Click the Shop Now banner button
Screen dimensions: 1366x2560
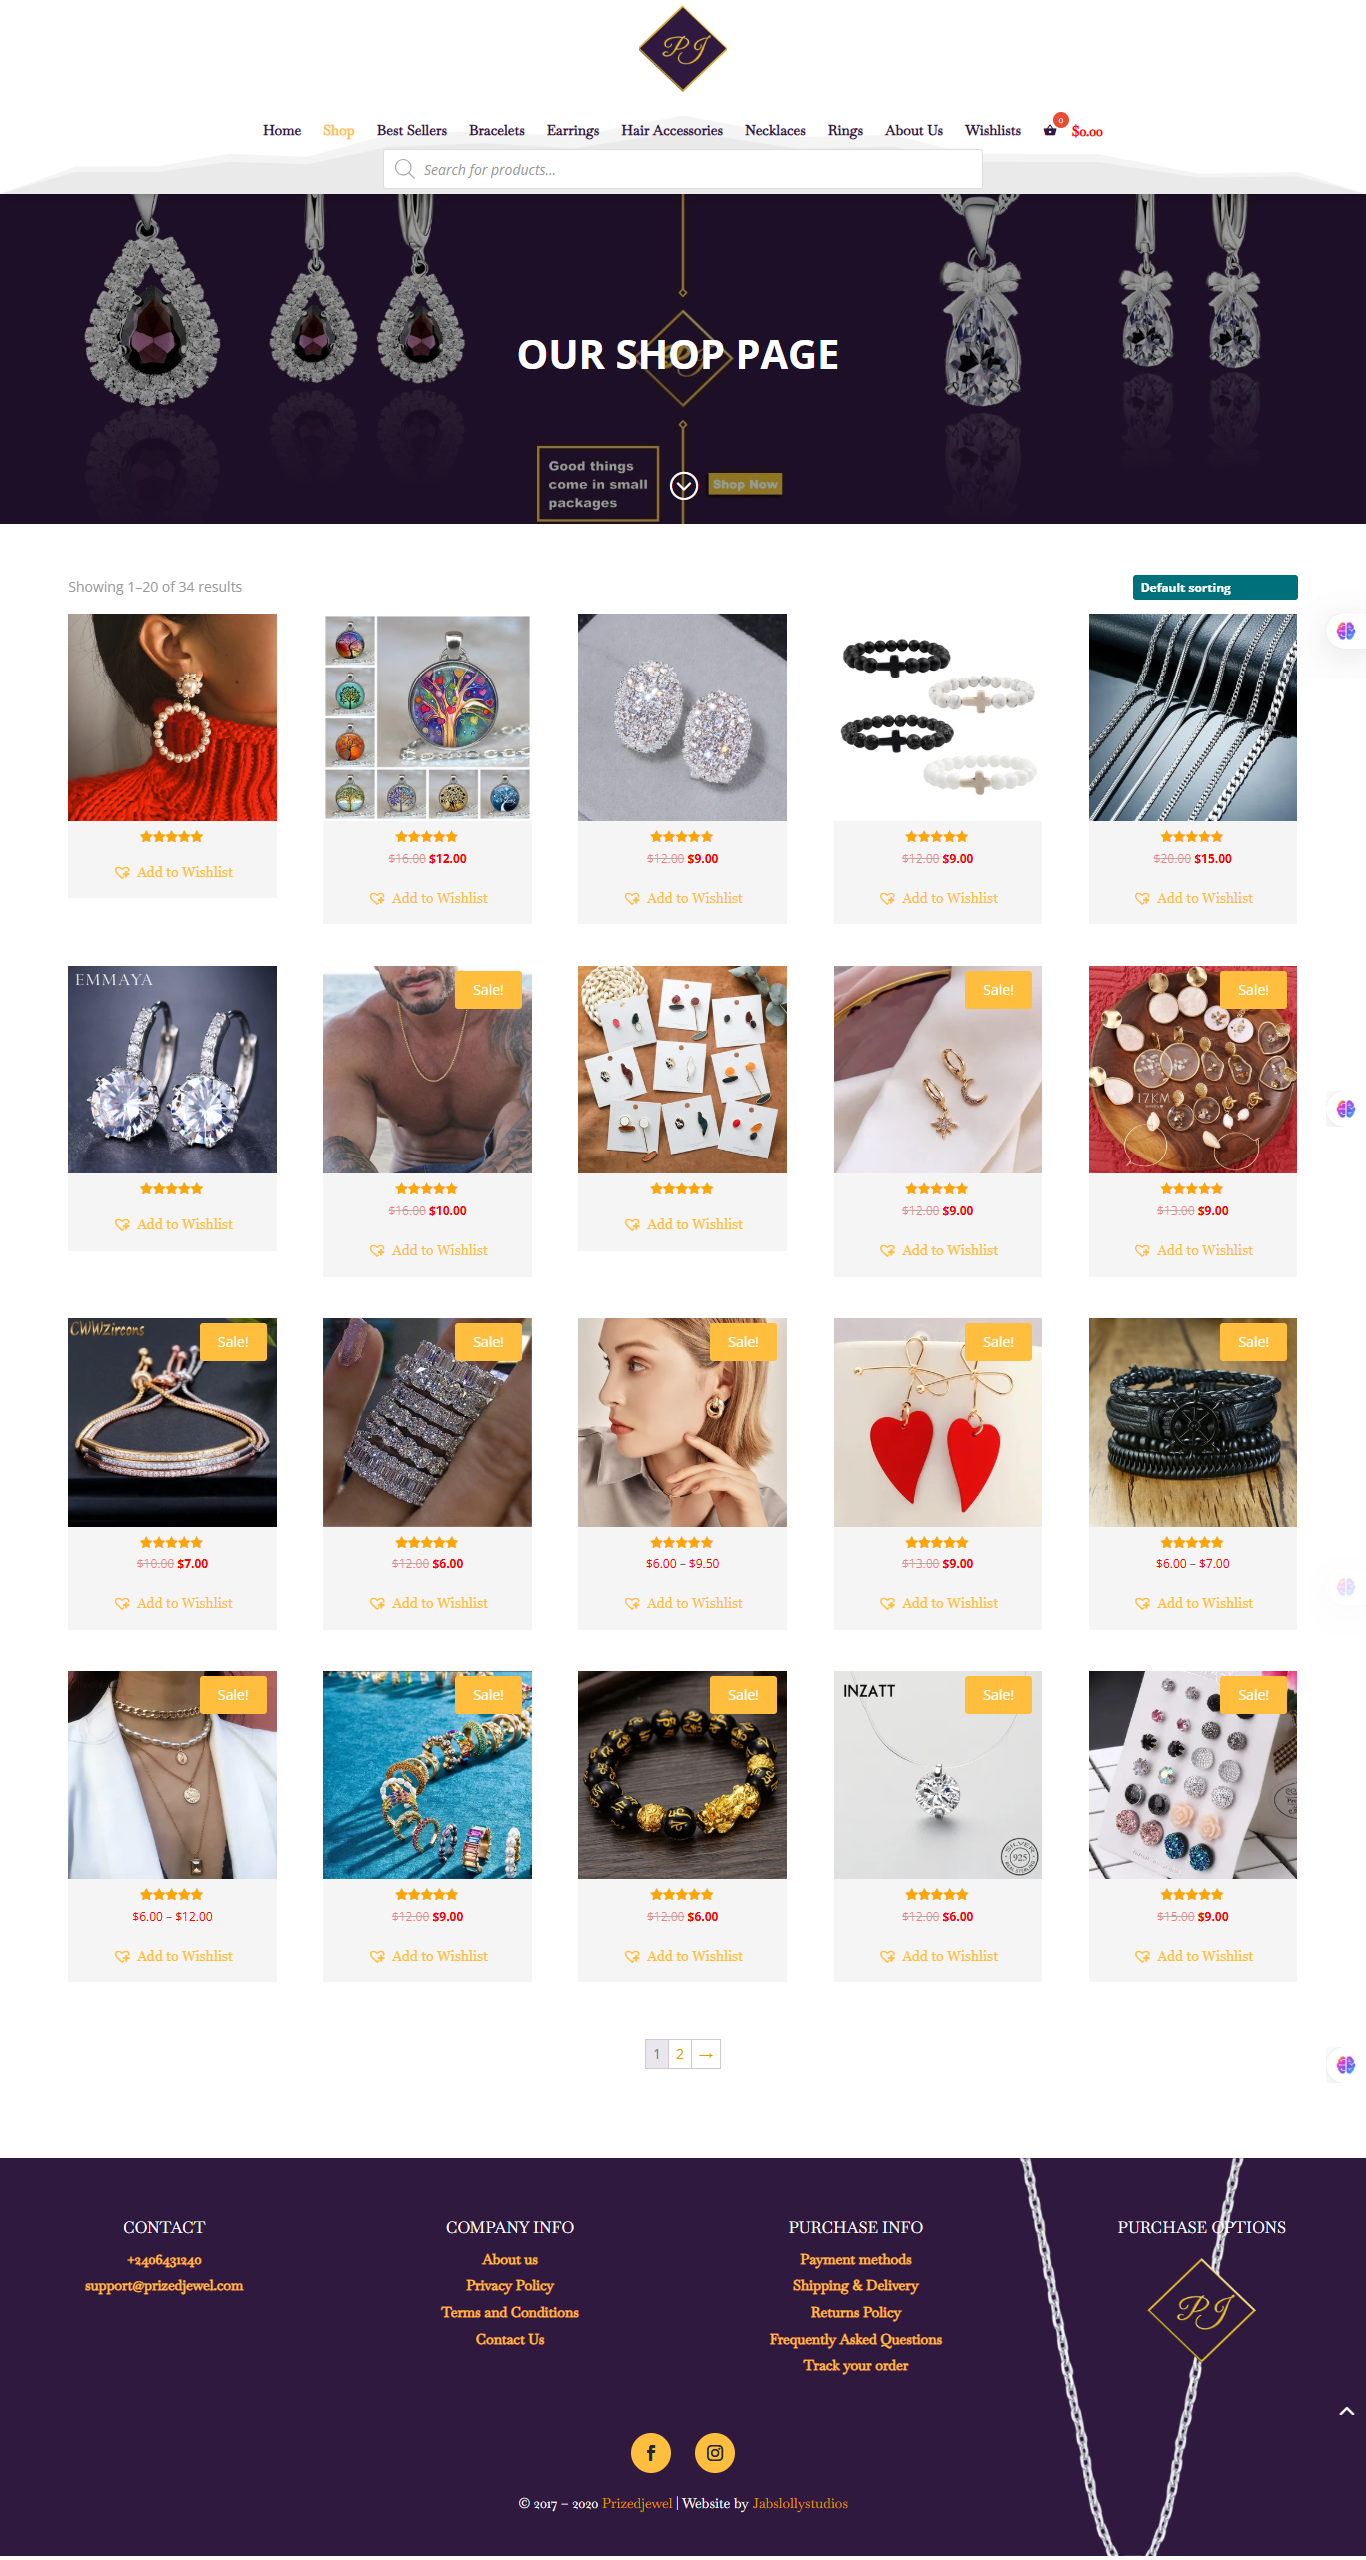click(745, 484)
